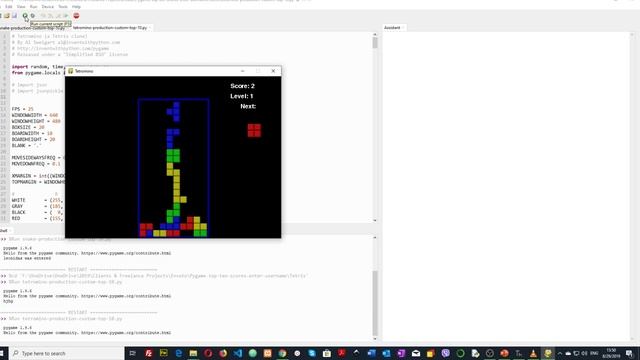Click the 'Next:' label in the game

click(x=248, y=106)
